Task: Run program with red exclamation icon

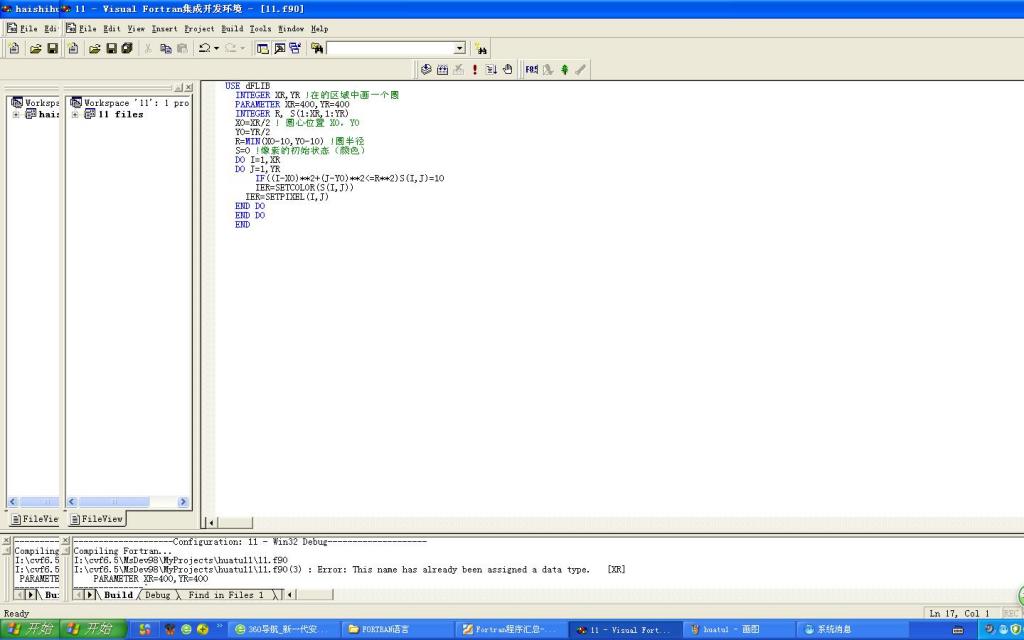Action: (475, 69)
